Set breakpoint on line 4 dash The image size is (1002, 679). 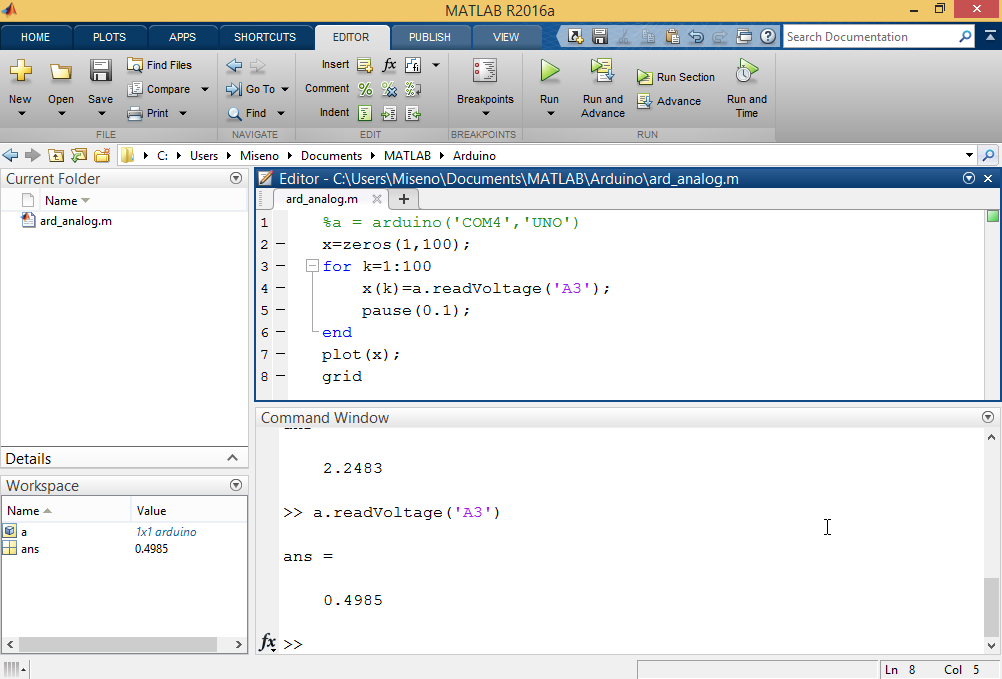[280, 288]
